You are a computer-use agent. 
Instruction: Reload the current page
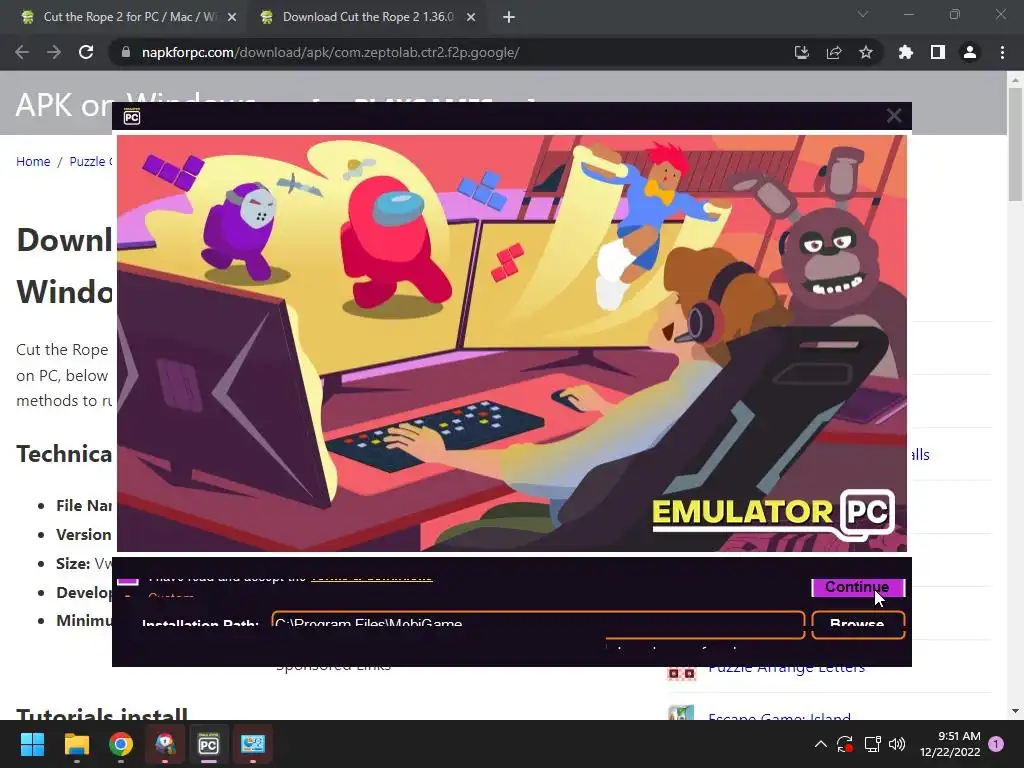[86, 52]
